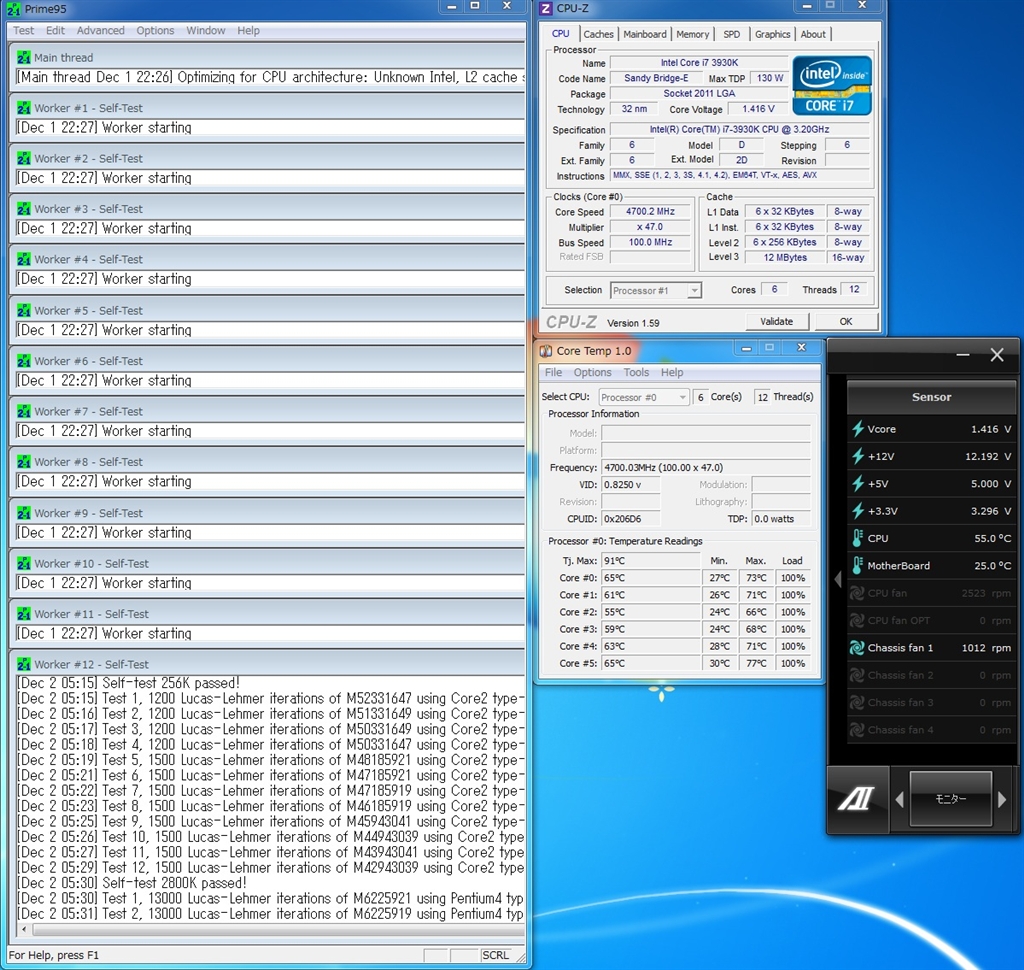Click the Worker #7 Self-Test icon
Viewport: 1024px width, 970px height.
24,412
